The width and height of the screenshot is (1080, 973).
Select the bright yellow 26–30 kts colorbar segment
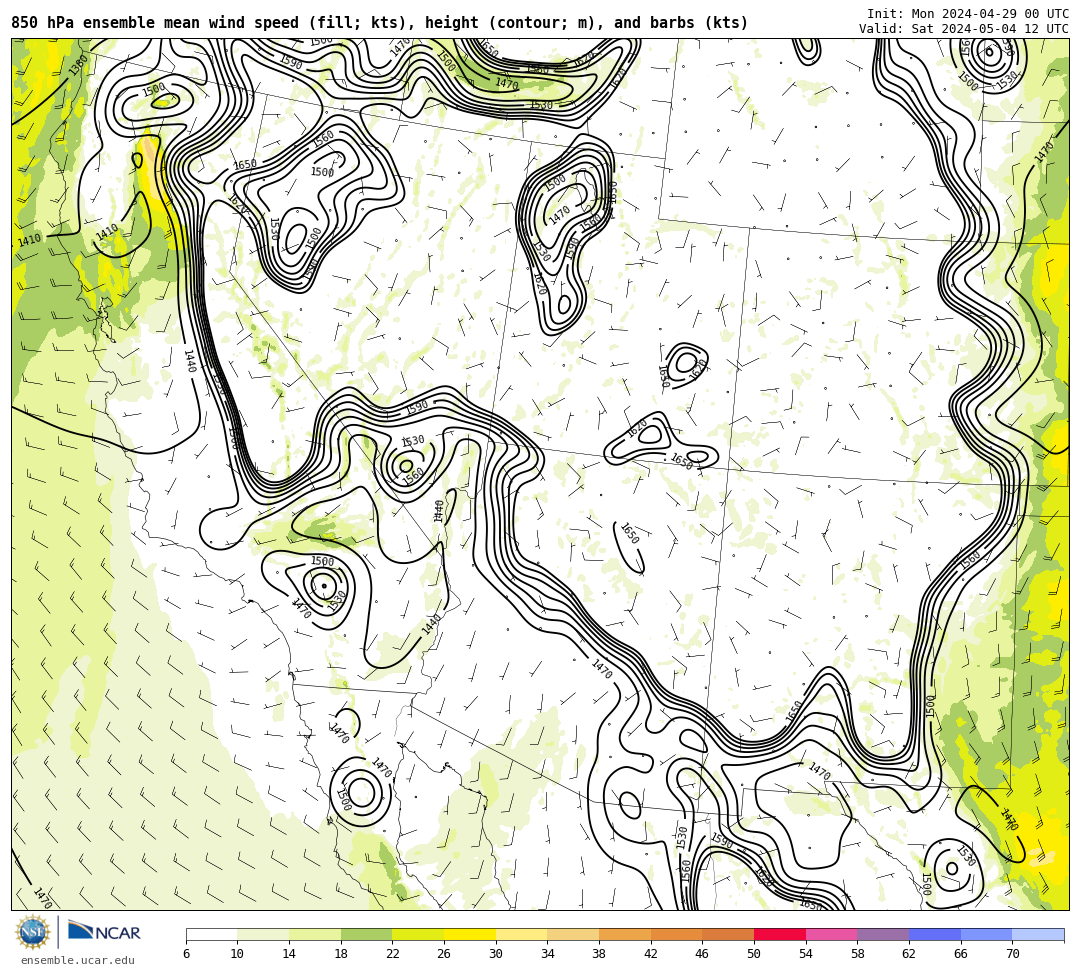click(470, 934)
